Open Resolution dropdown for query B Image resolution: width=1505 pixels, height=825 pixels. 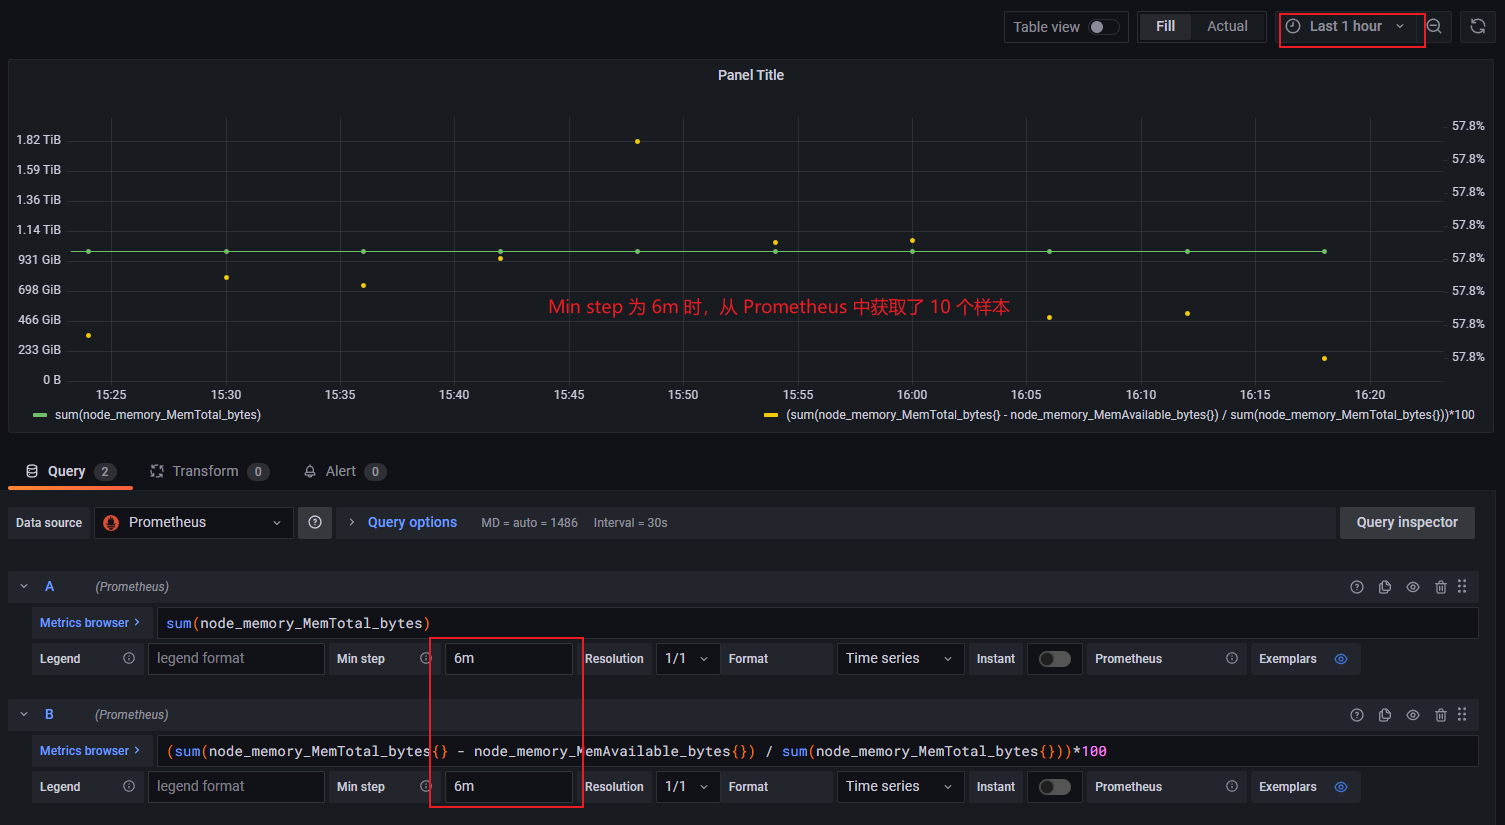pyautogui.click(x=688, y=787)
